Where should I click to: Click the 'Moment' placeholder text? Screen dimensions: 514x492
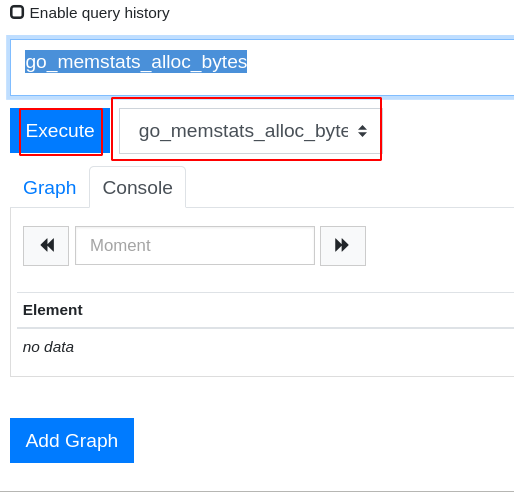pos(120,246)
